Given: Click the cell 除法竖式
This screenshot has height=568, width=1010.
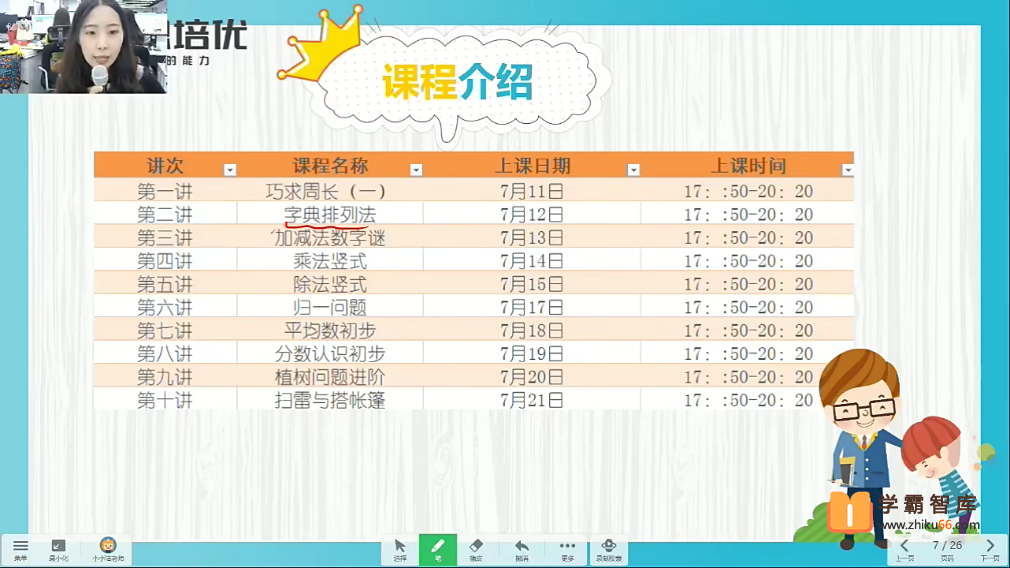Looking at the screenshot, I should (x=330, y=284).
